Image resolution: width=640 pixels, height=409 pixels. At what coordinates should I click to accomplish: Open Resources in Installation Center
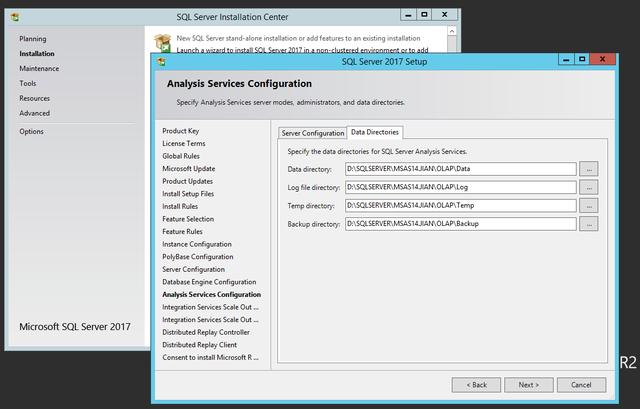pyautogui.click(x=34, y=98)
